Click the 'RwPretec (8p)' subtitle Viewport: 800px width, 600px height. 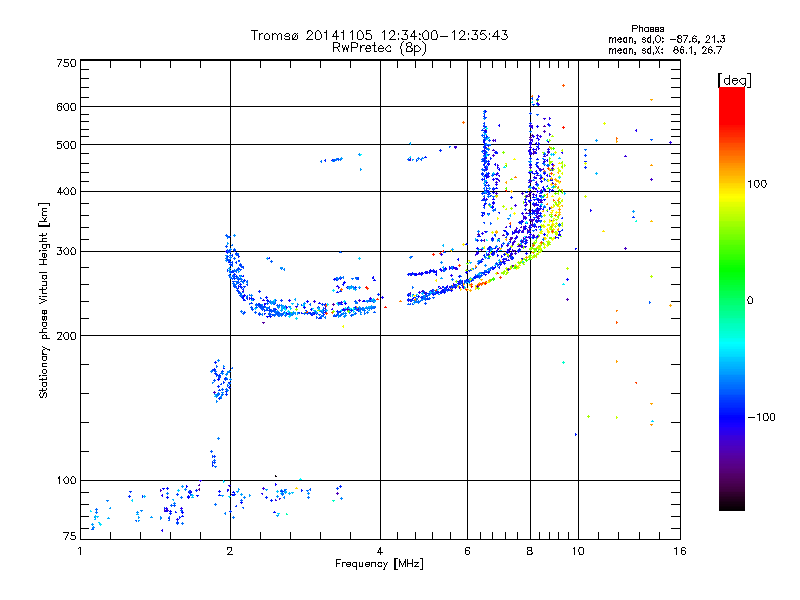379,48
